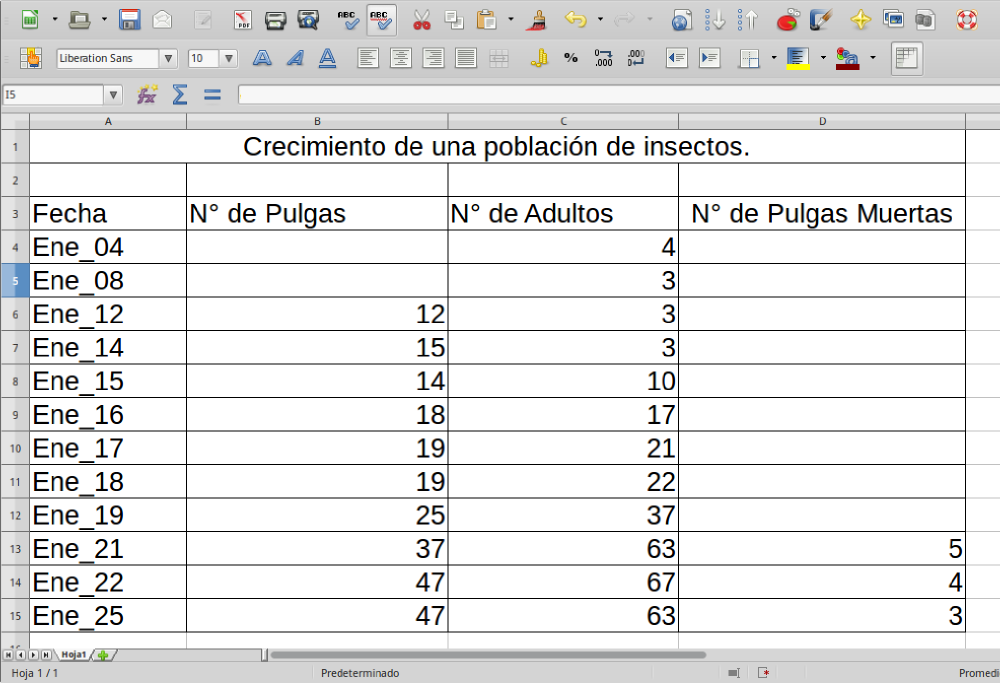1000x683 pixels.
Task: Add a new sheet with the plus tab
Action: click(x=103, y=654)
